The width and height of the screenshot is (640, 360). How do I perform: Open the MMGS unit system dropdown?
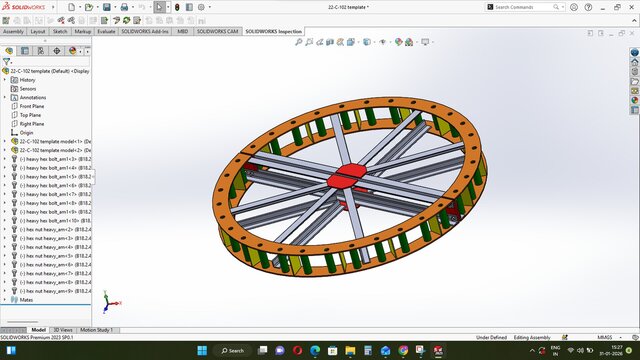(x=621, y=338)
